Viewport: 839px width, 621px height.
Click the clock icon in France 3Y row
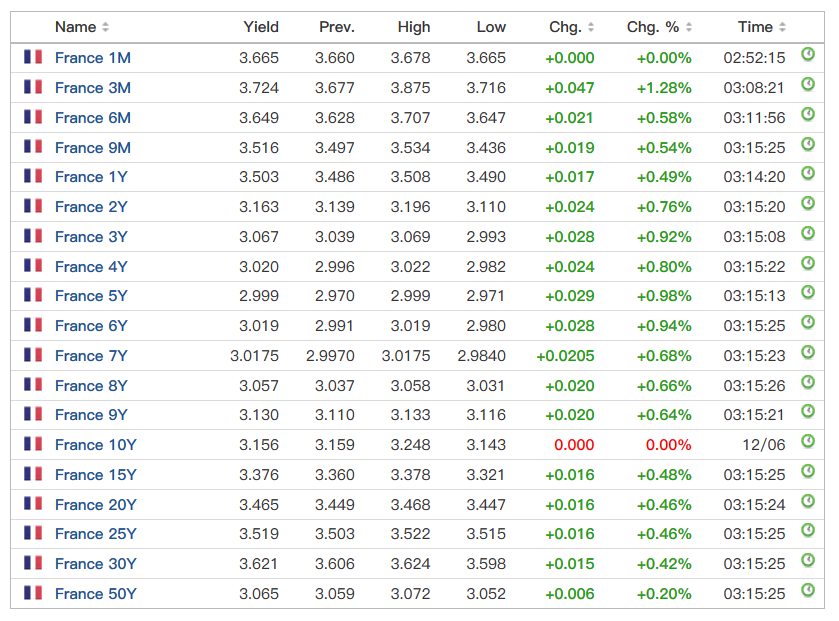pos(808,233)
